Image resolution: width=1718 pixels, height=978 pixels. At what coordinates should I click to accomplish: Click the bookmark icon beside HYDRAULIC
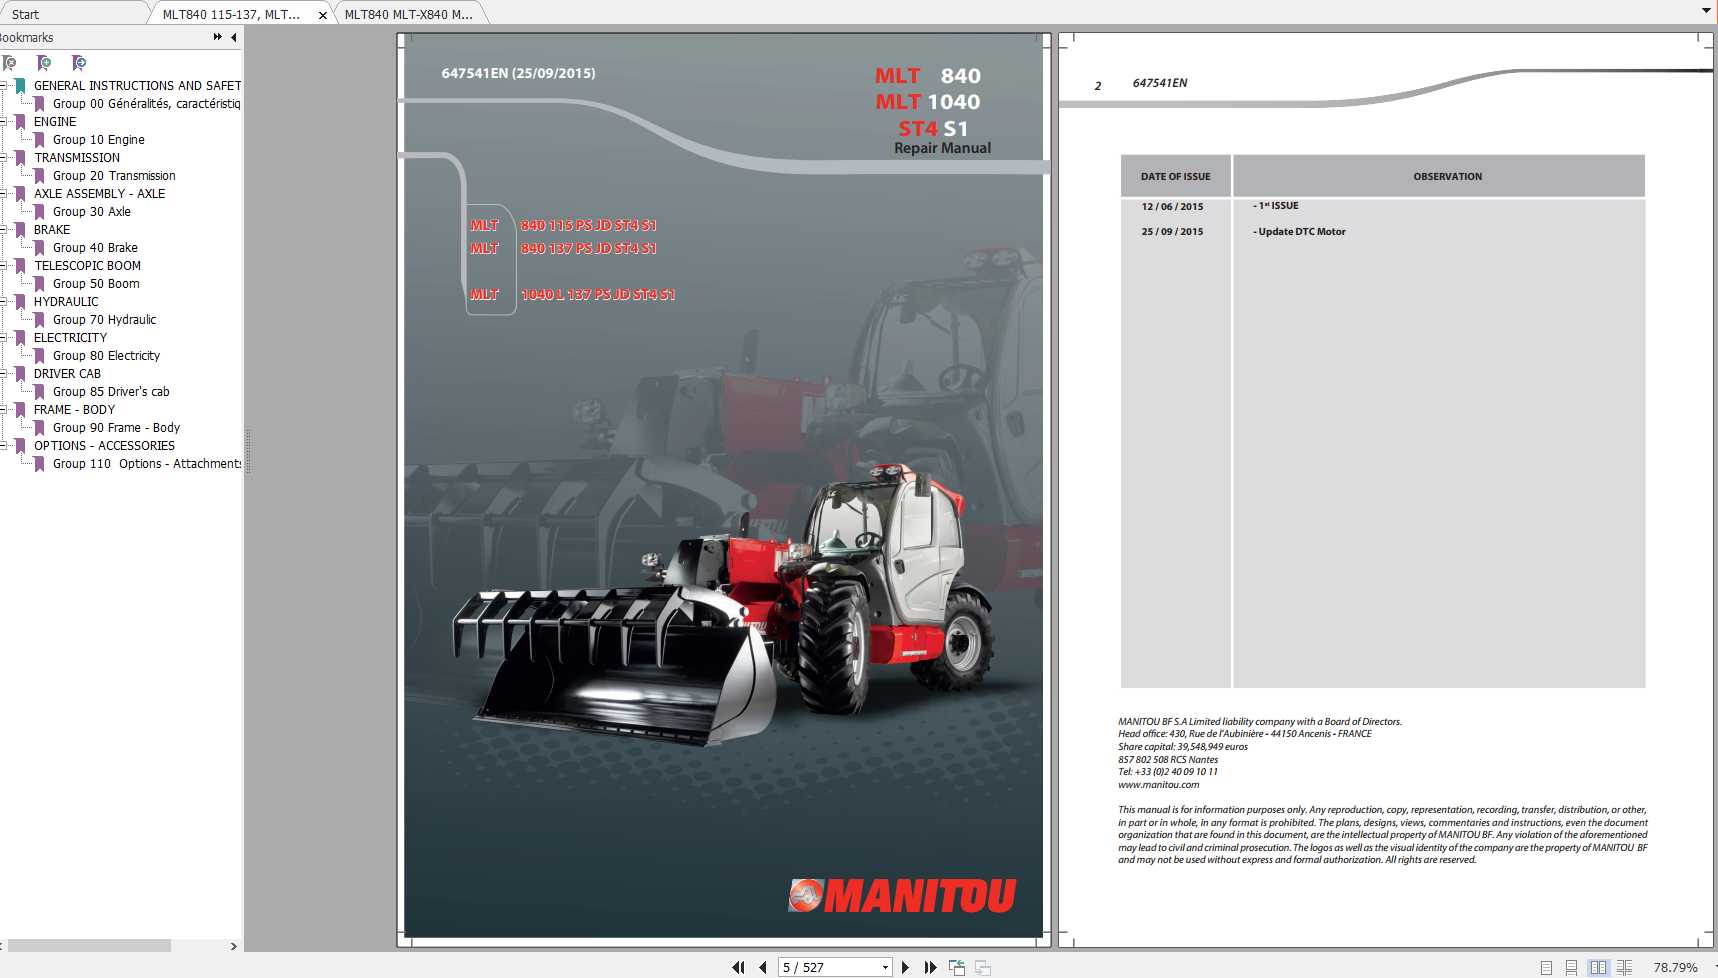[x=20, y=302]
